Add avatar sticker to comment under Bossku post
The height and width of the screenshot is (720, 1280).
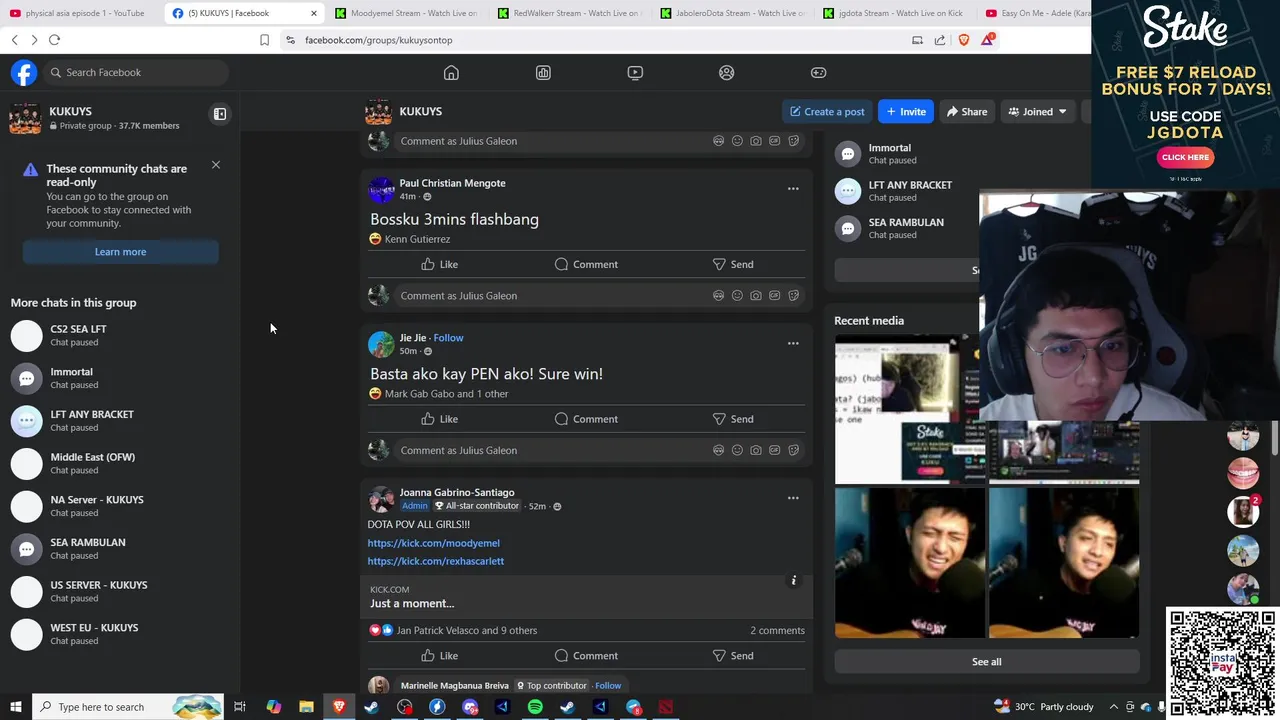(x=718, y=296)
